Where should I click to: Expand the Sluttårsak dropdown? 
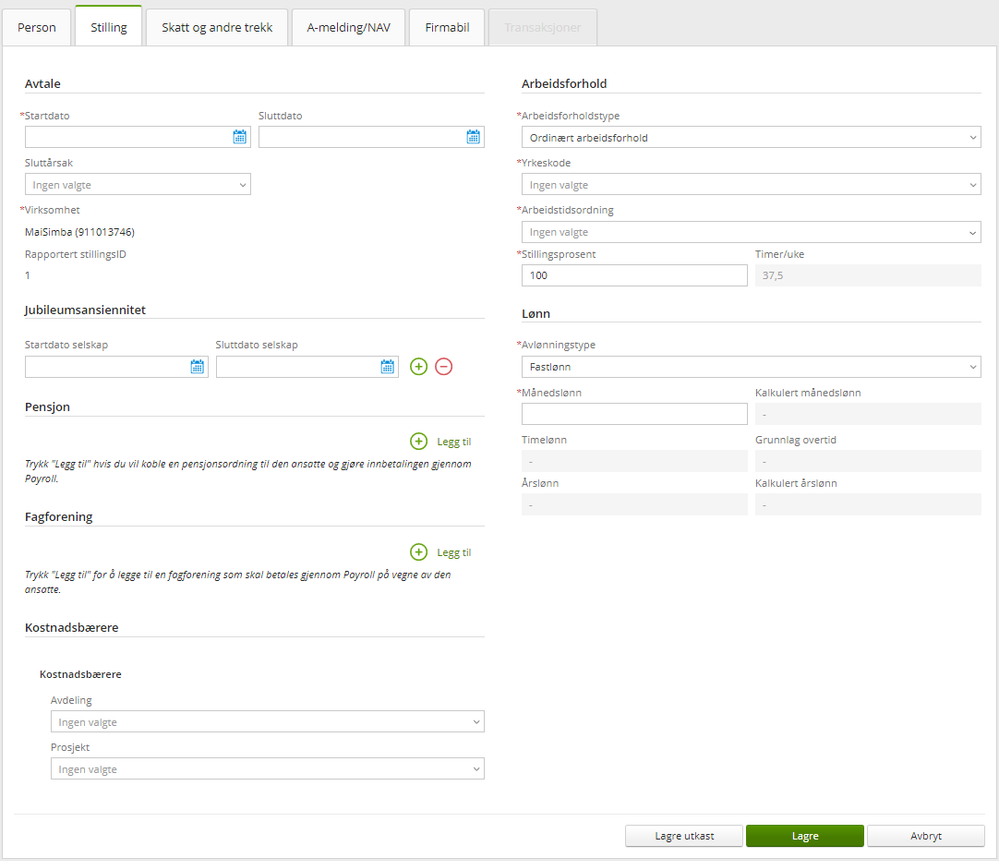click(x=138, y=184)
